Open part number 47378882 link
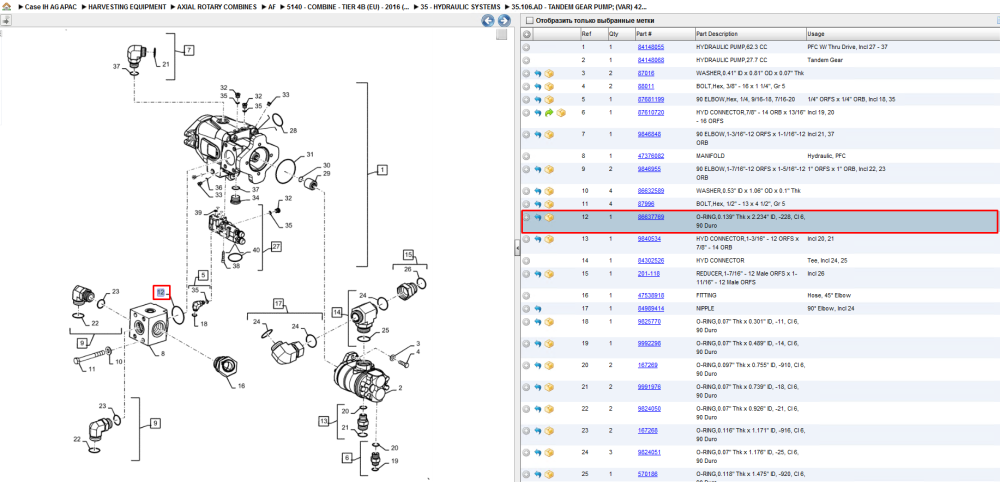 click(x=651, y=156)
